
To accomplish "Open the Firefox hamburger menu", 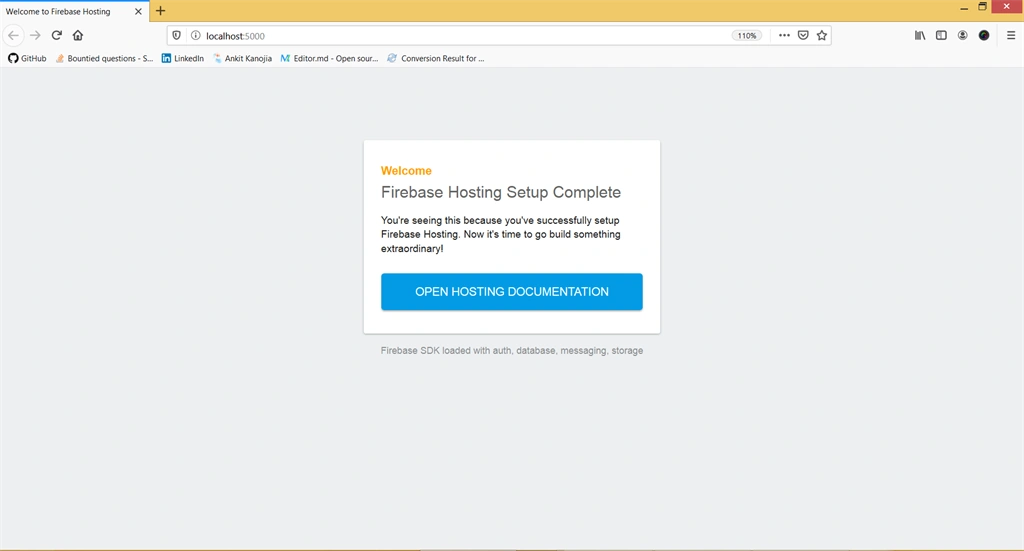I will click(x=1011, y=35).
